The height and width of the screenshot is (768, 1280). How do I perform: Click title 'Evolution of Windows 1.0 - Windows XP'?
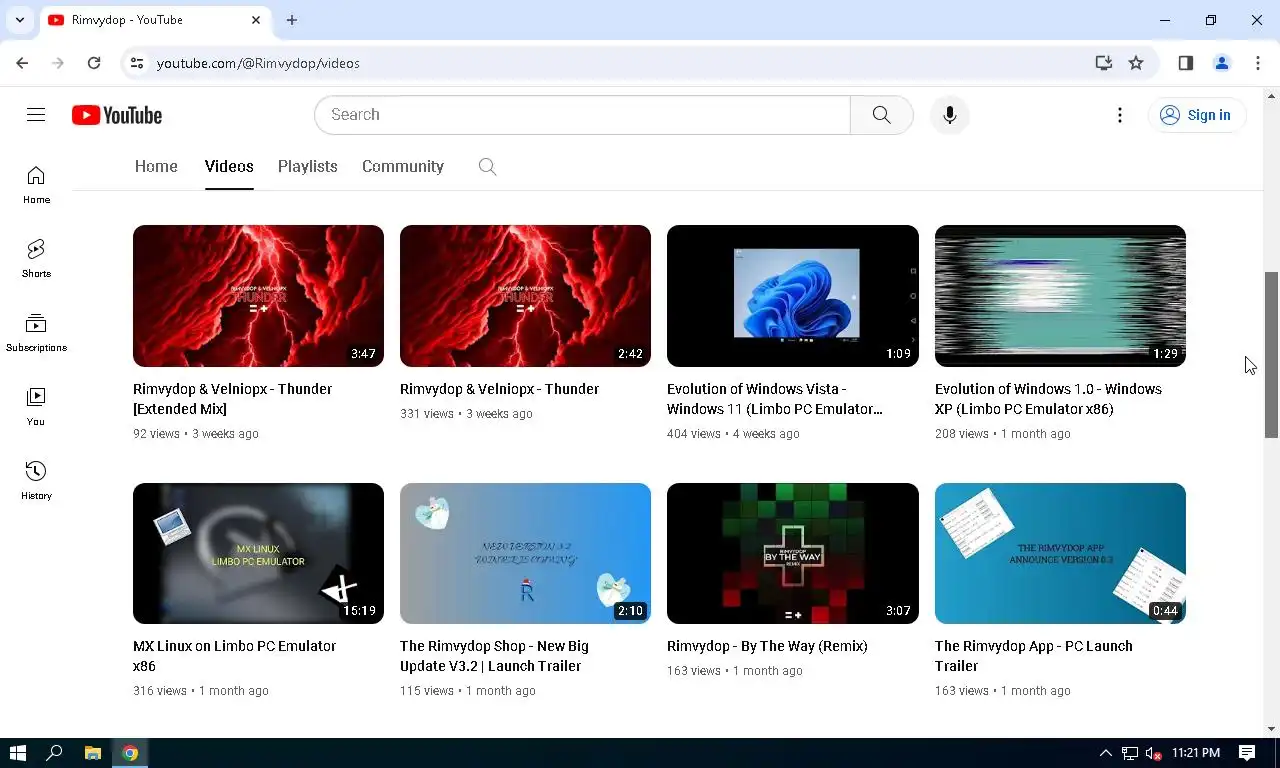pos(1048,399)
